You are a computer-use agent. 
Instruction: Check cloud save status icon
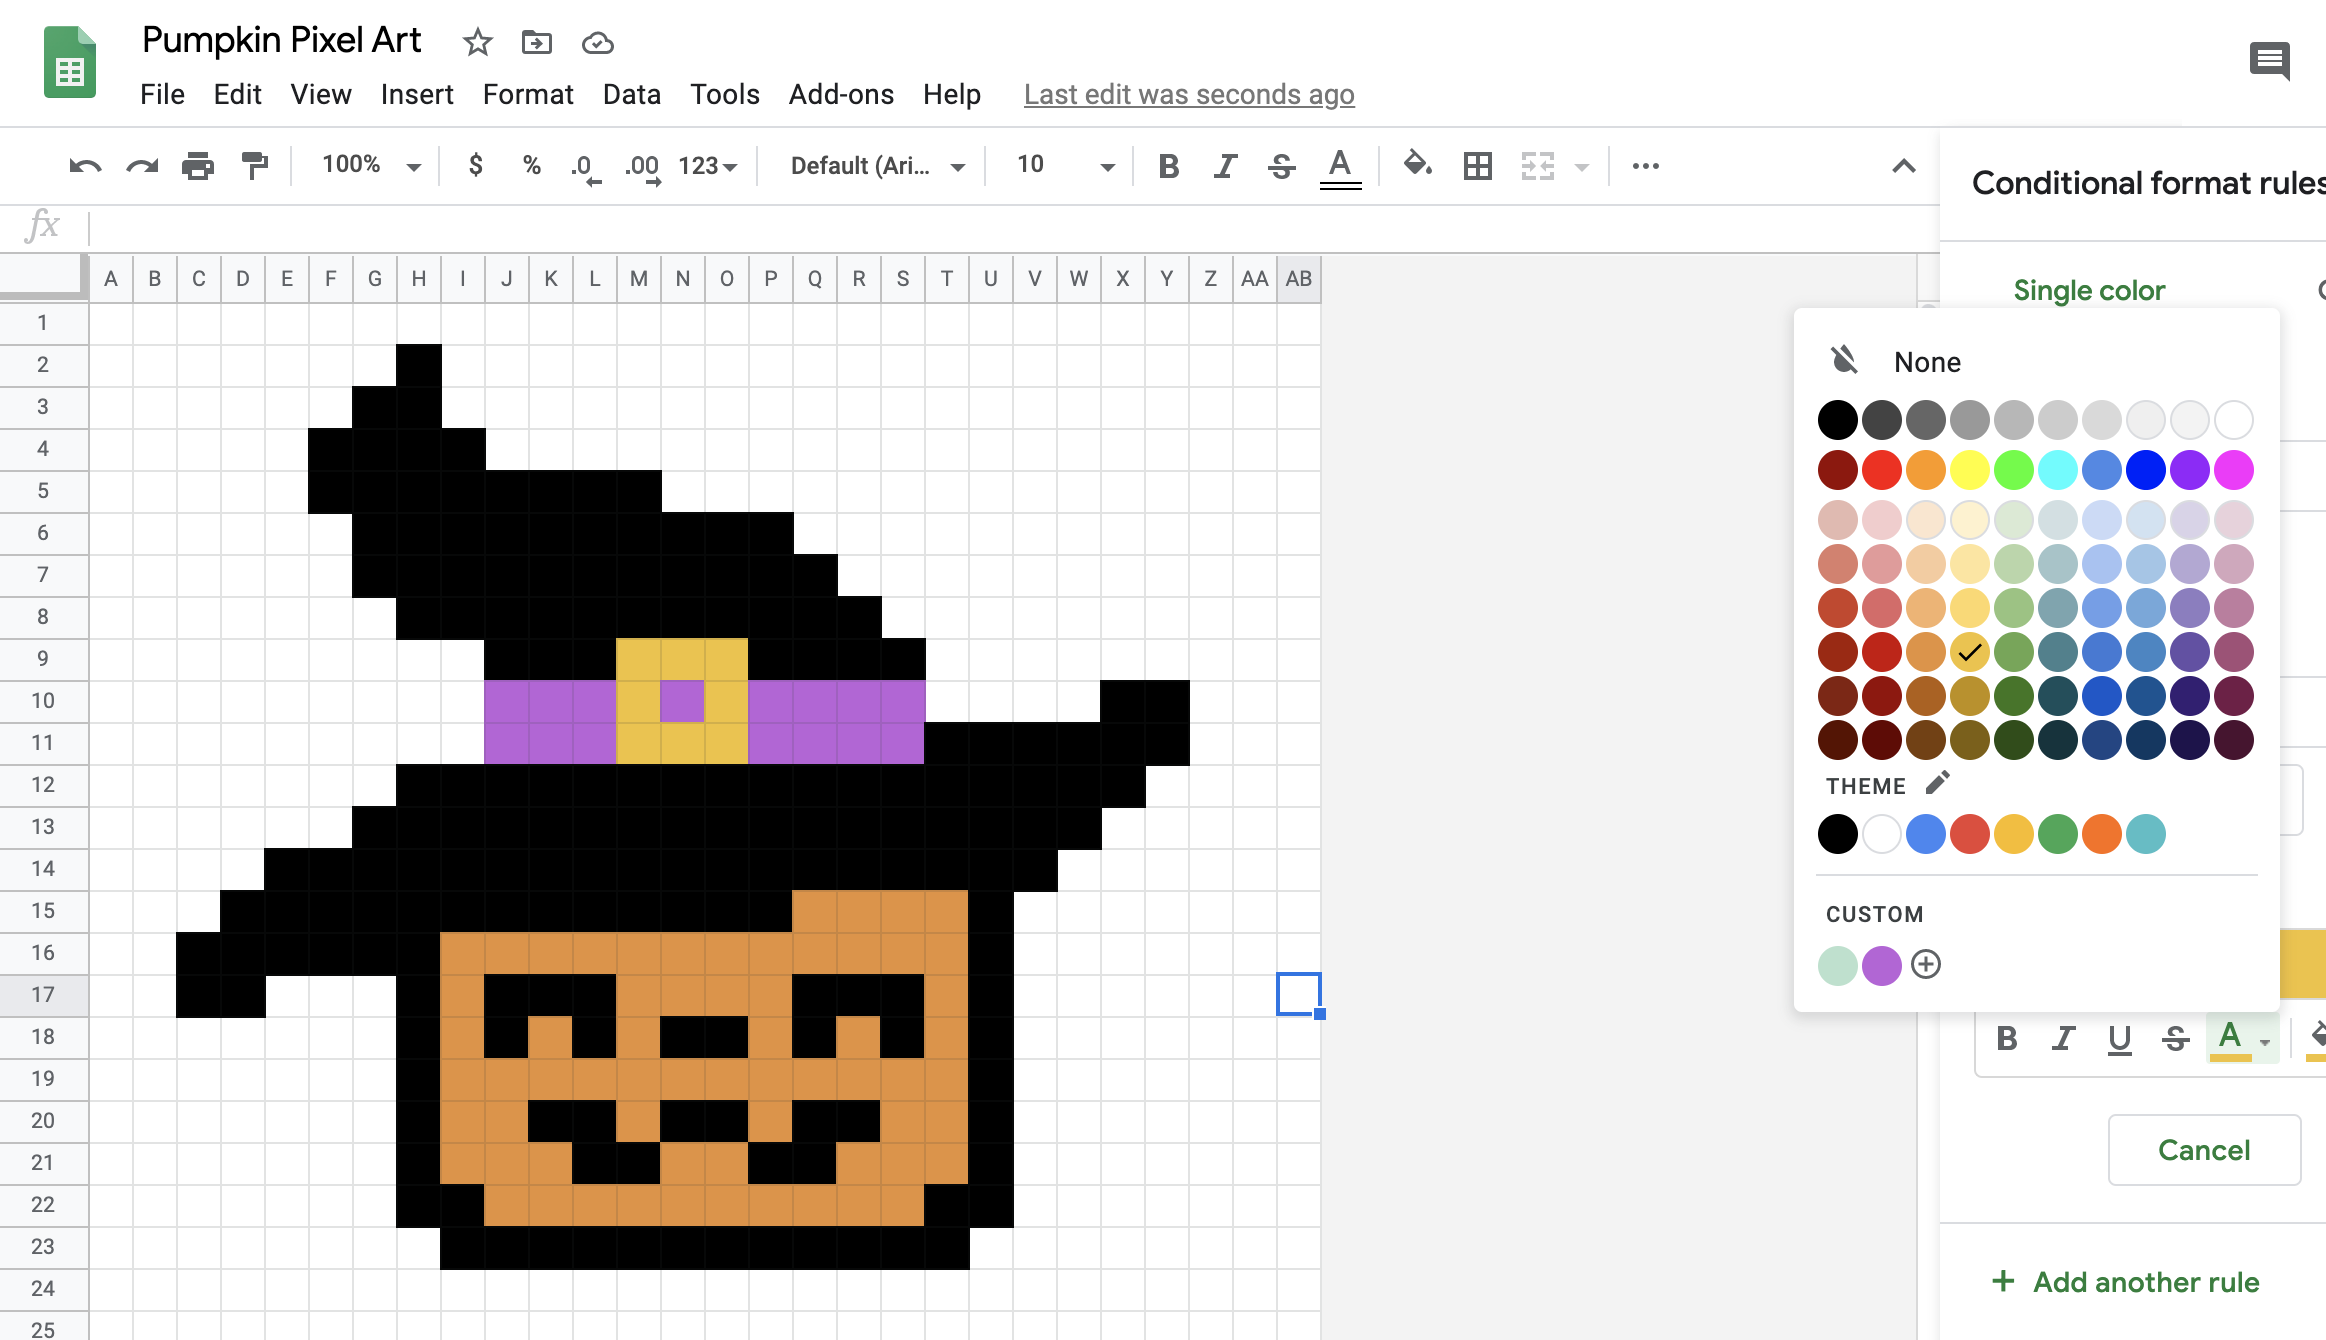597,43
